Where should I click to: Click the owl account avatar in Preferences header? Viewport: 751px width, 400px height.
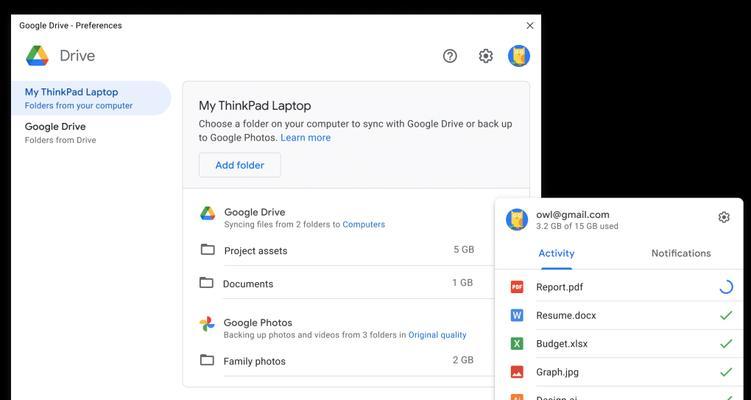click(x=519, y=56)
